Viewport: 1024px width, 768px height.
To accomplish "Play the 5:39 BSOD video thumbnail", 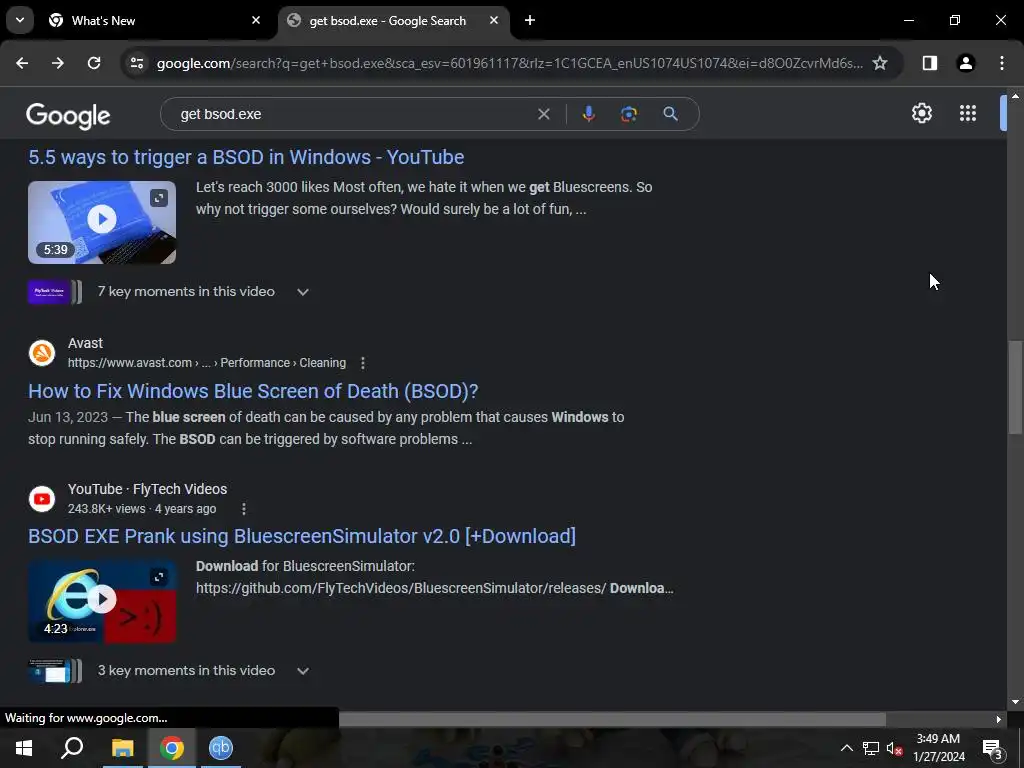I will (x=102, y=223).
